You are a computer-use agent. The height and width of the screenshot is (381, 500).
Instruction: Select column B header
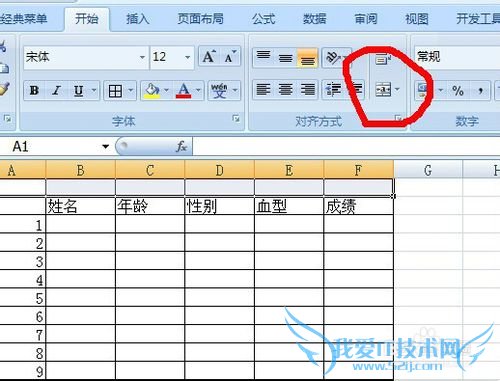80,170
